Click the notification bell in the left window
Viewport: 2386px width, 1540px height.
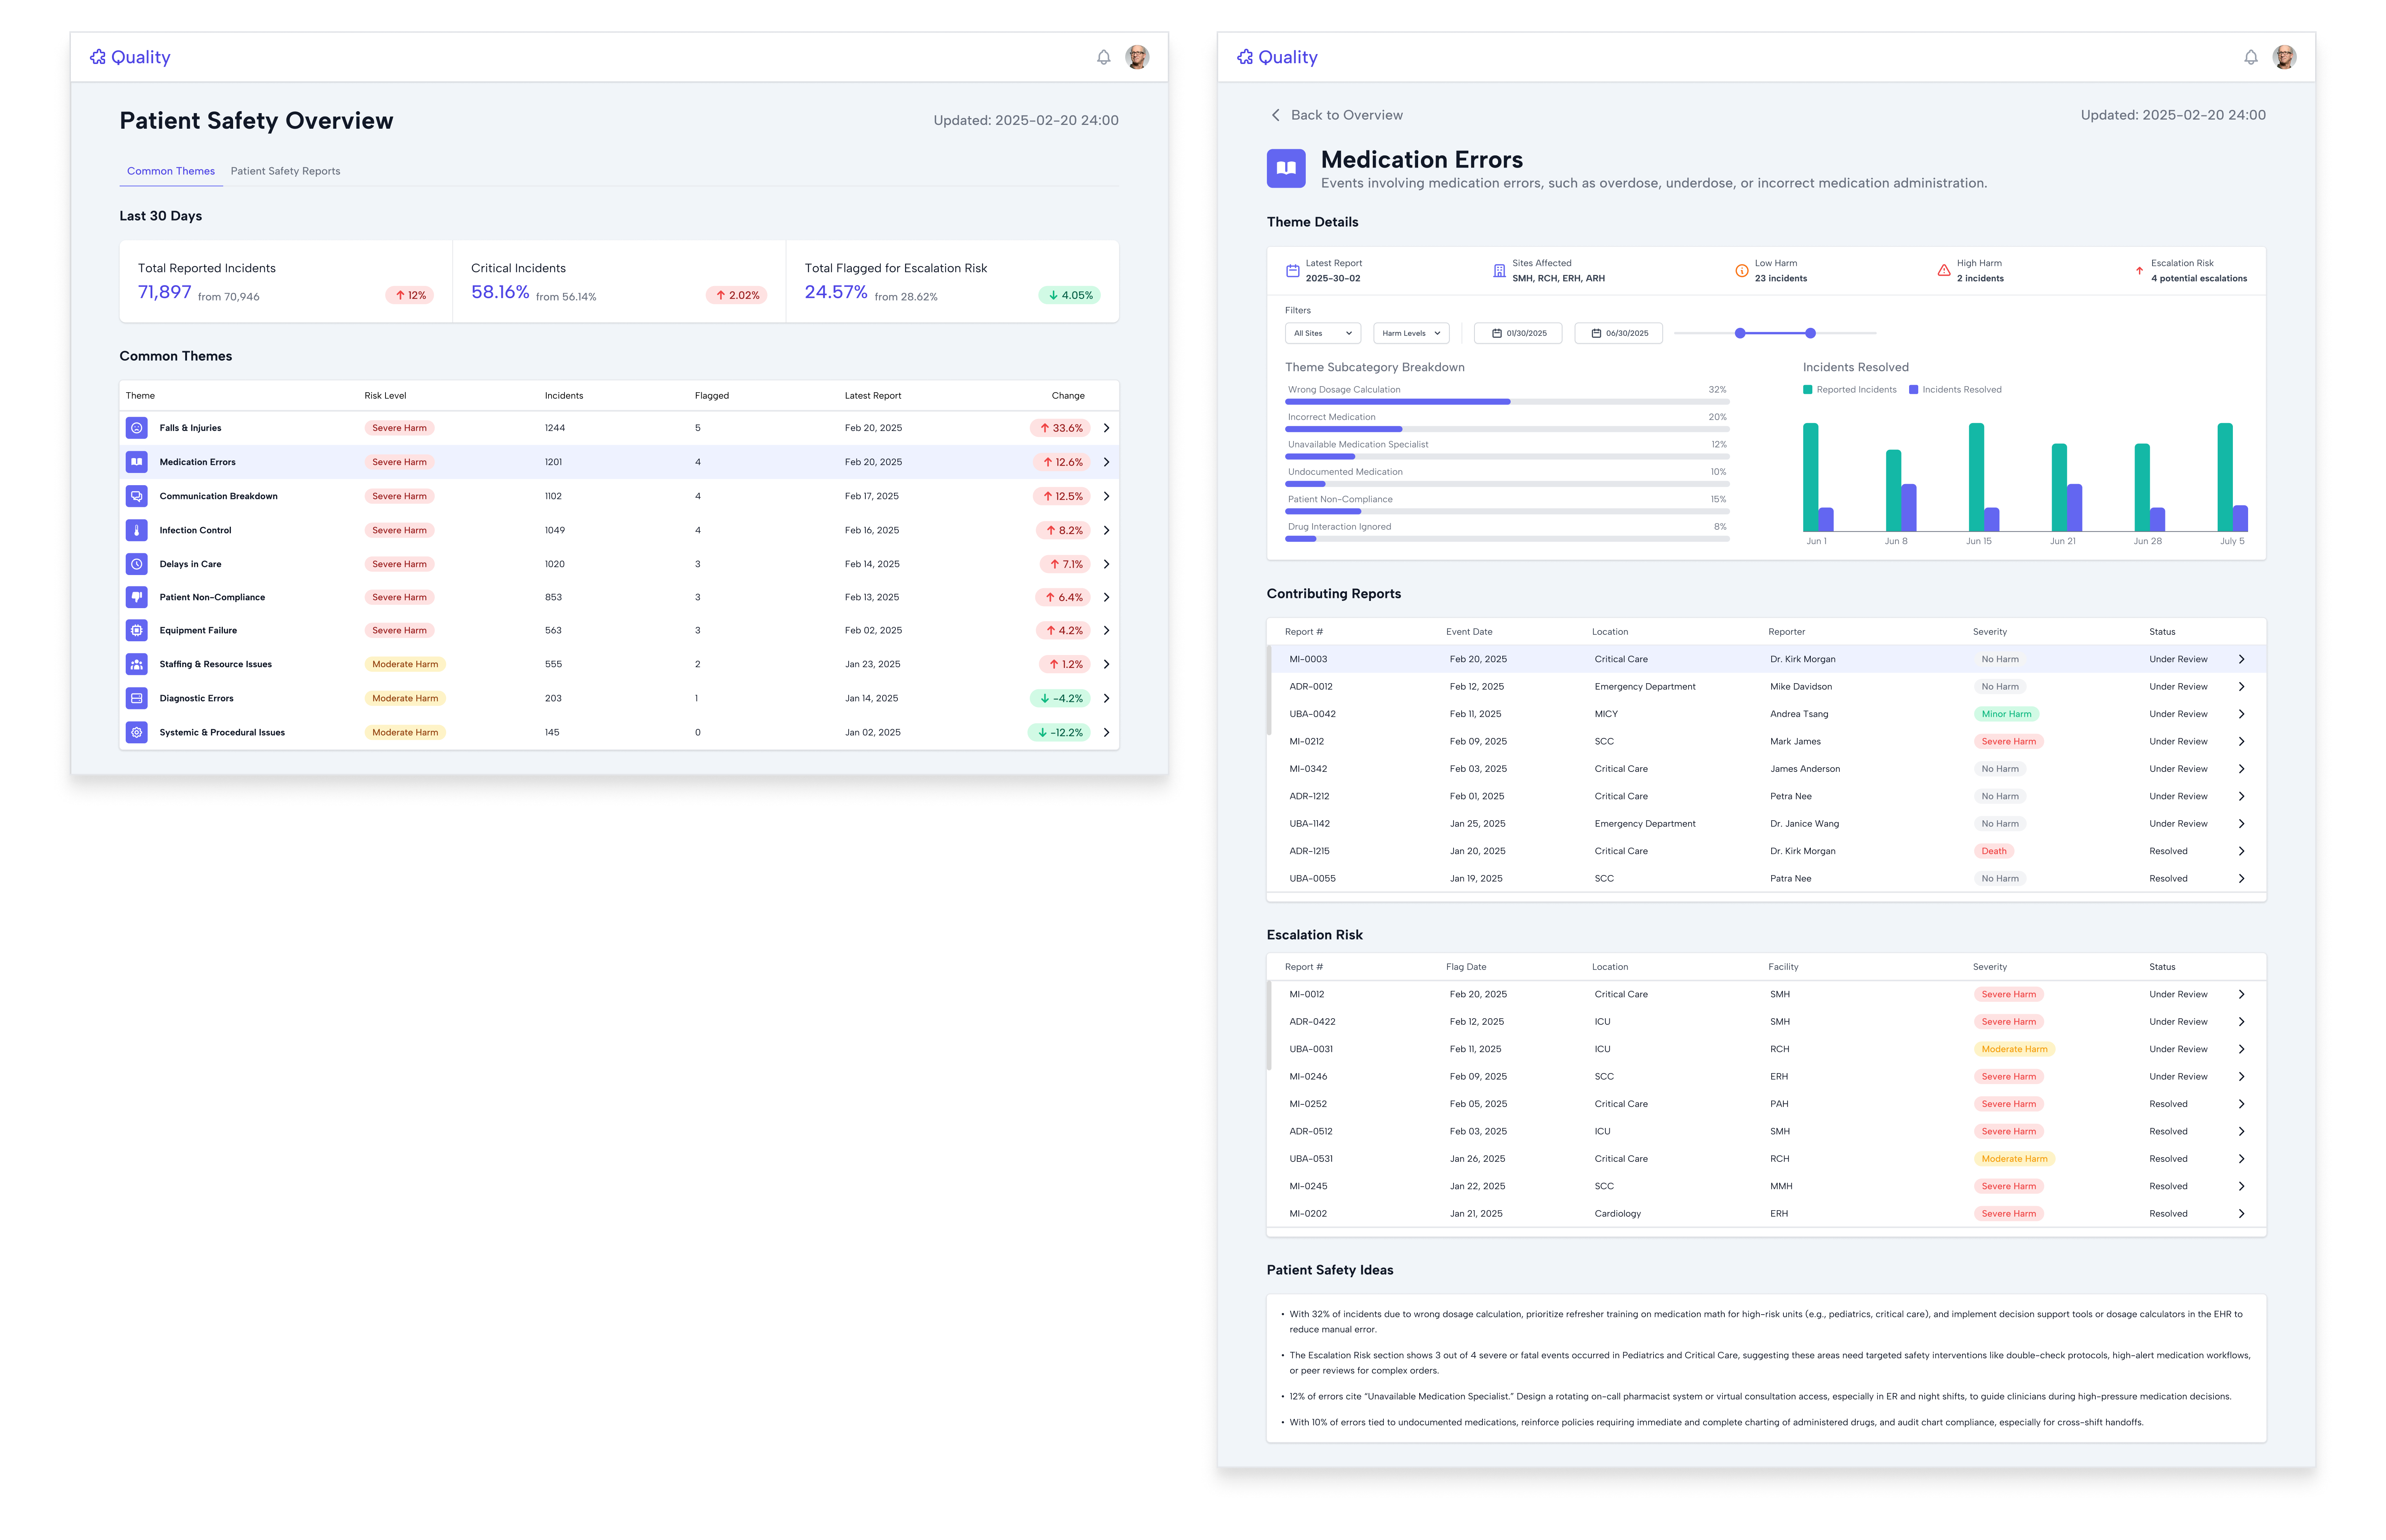[1103, 58]
